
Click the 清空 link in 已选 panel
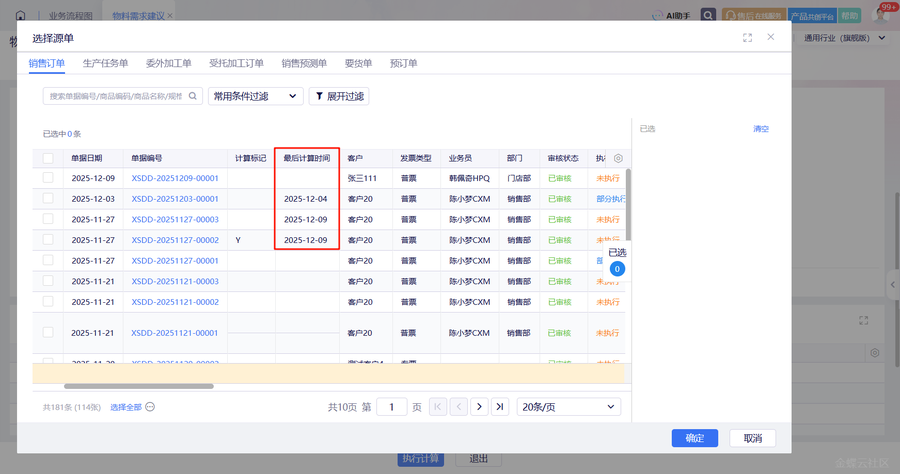761,129
